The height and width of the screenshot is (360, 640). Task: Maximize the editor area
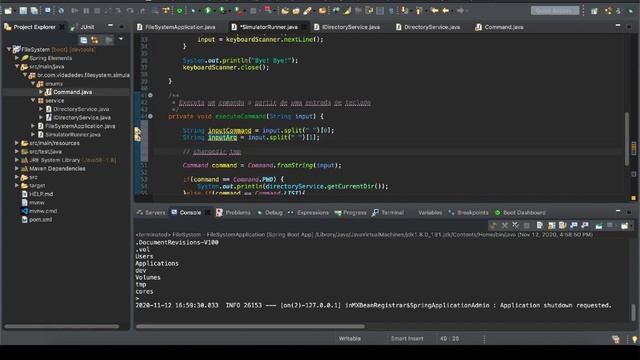click(629, 26)
